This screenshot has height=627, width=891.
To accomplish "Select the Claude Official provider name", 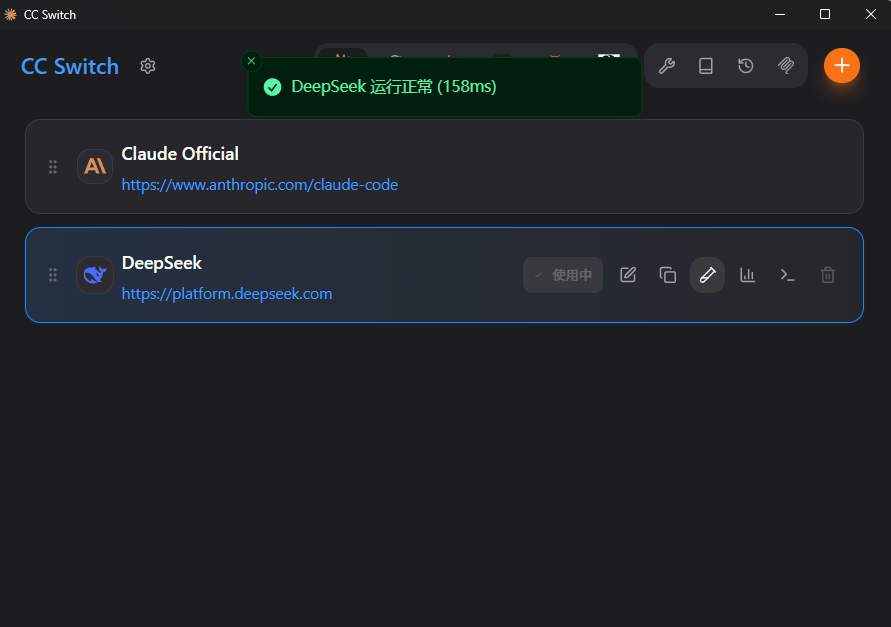I will 180,153.
